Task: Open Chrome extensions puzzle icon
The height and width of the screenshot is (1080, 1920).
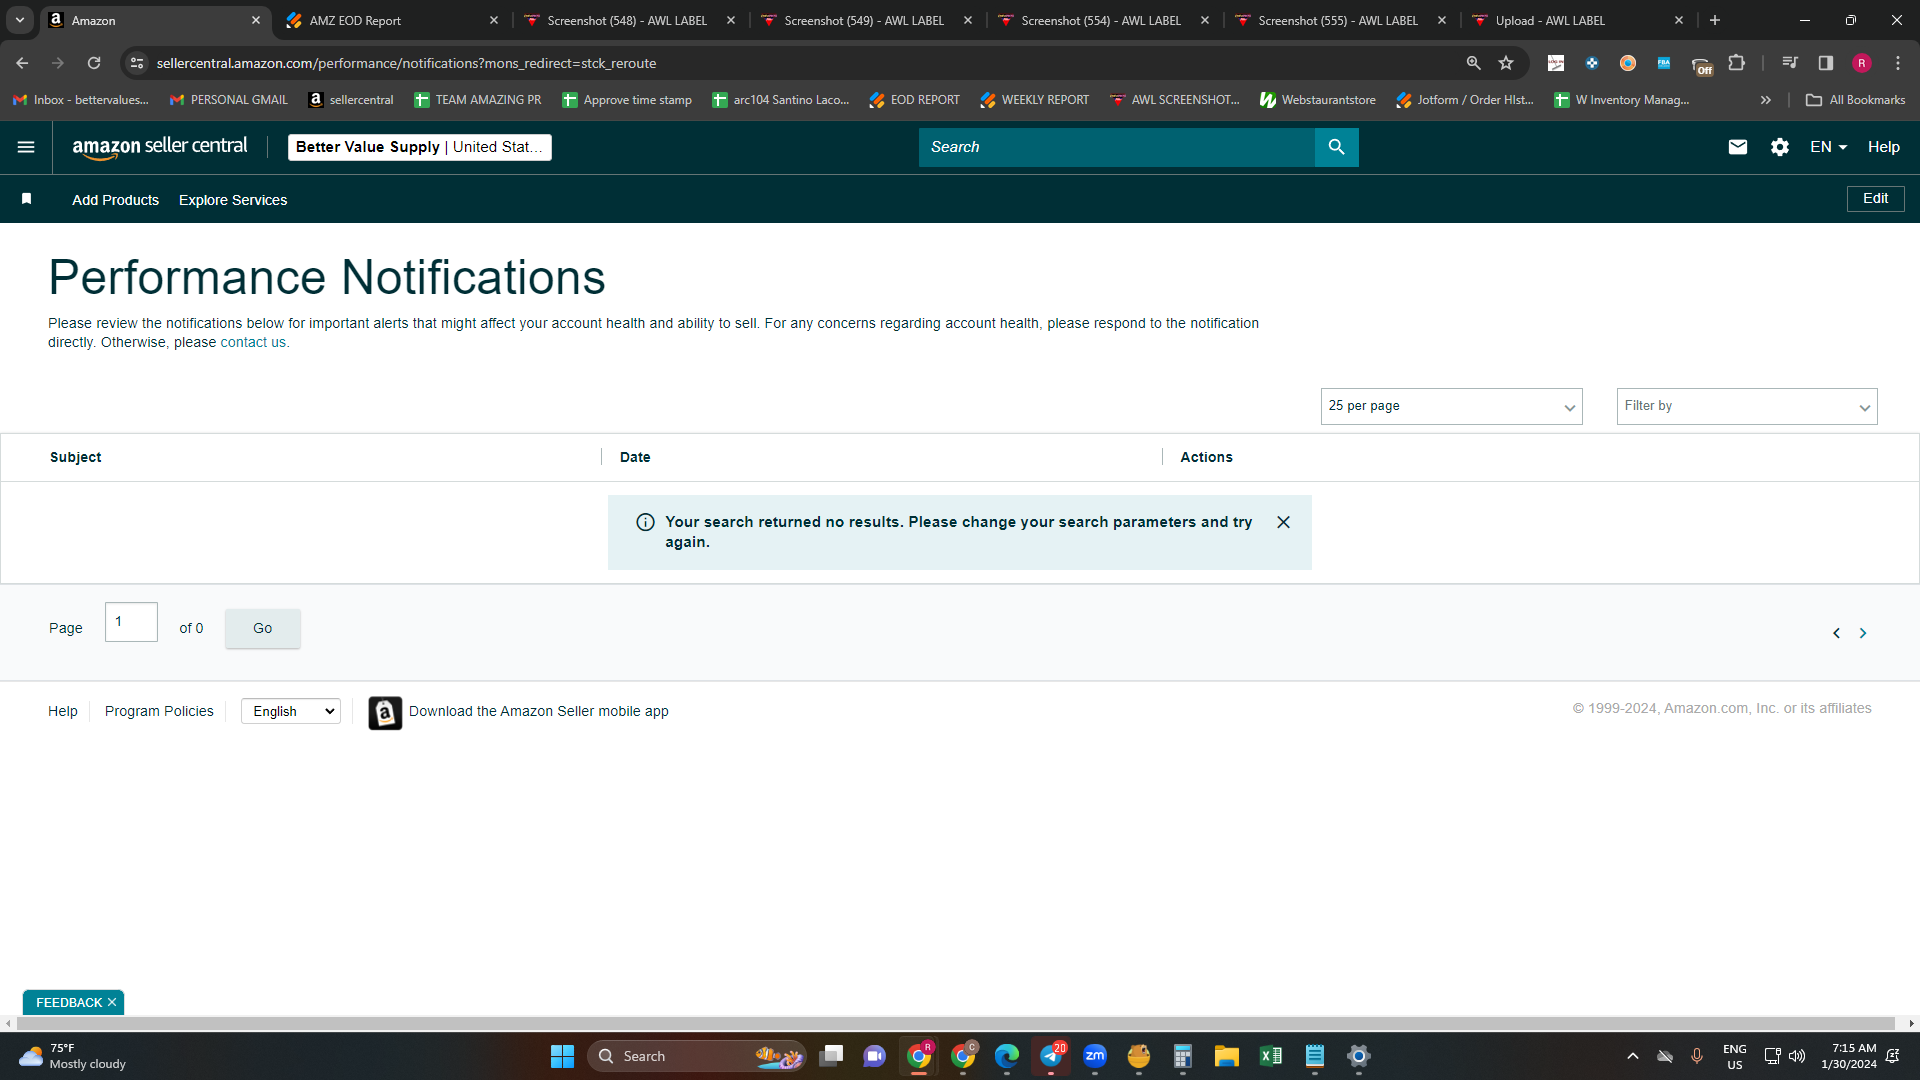Action: (1737, 63)
